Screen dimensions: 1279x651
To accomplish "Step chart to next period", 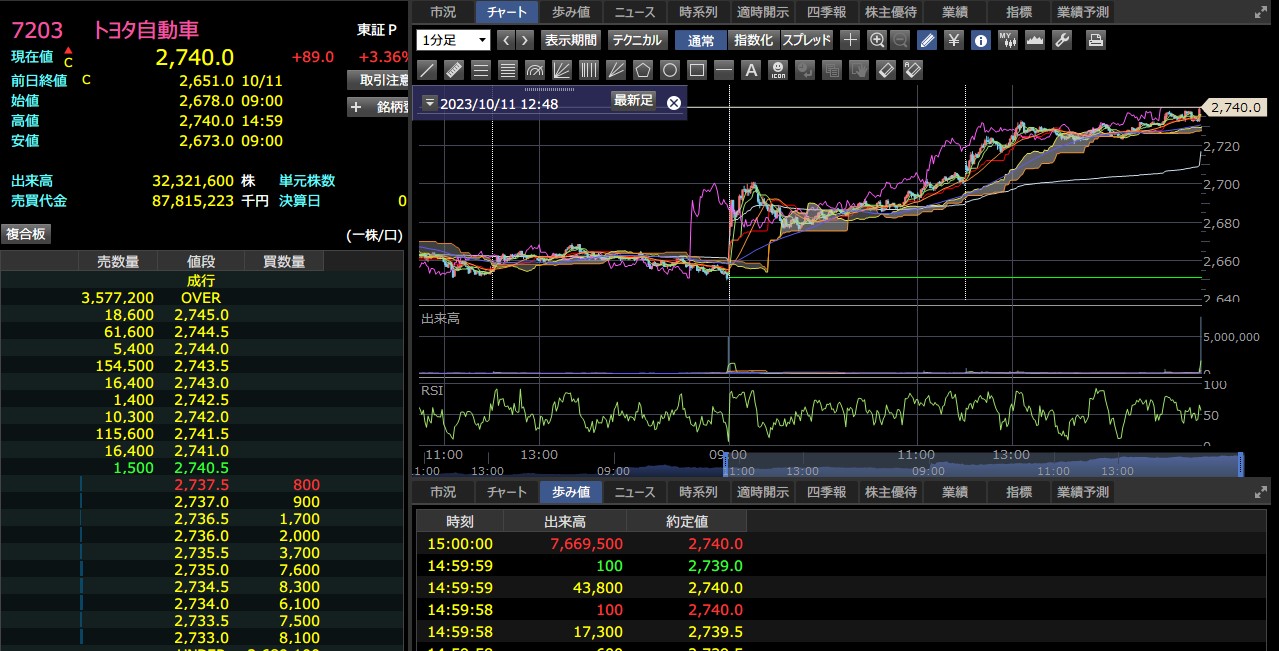I will coord(526,40).
